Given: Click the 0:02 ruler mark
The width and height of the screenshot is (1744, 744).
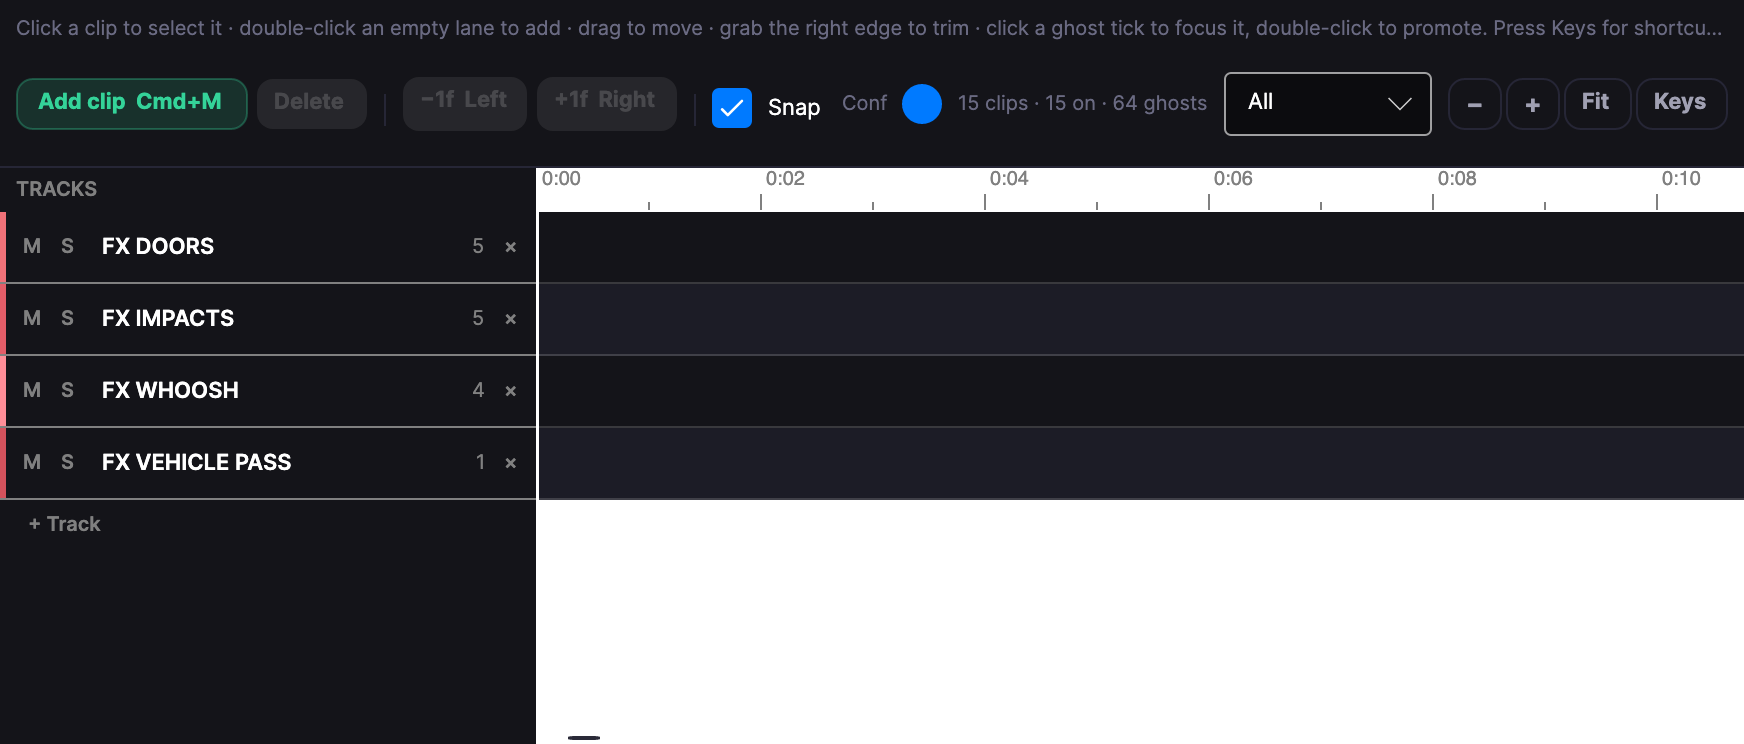Looking at the screenshot, I should 785,179.
